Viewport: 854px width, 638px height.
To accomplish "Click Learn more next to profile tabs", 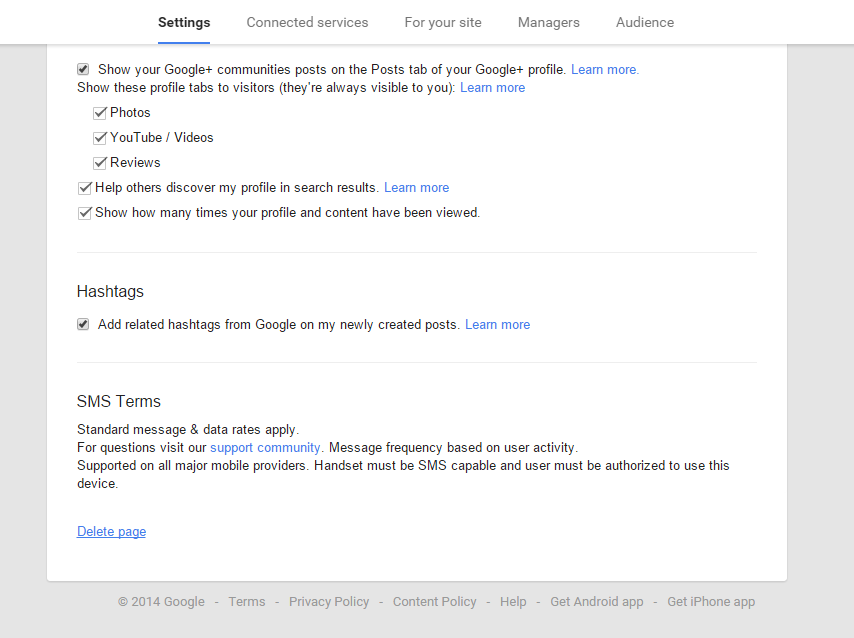I will click(492, 88).
